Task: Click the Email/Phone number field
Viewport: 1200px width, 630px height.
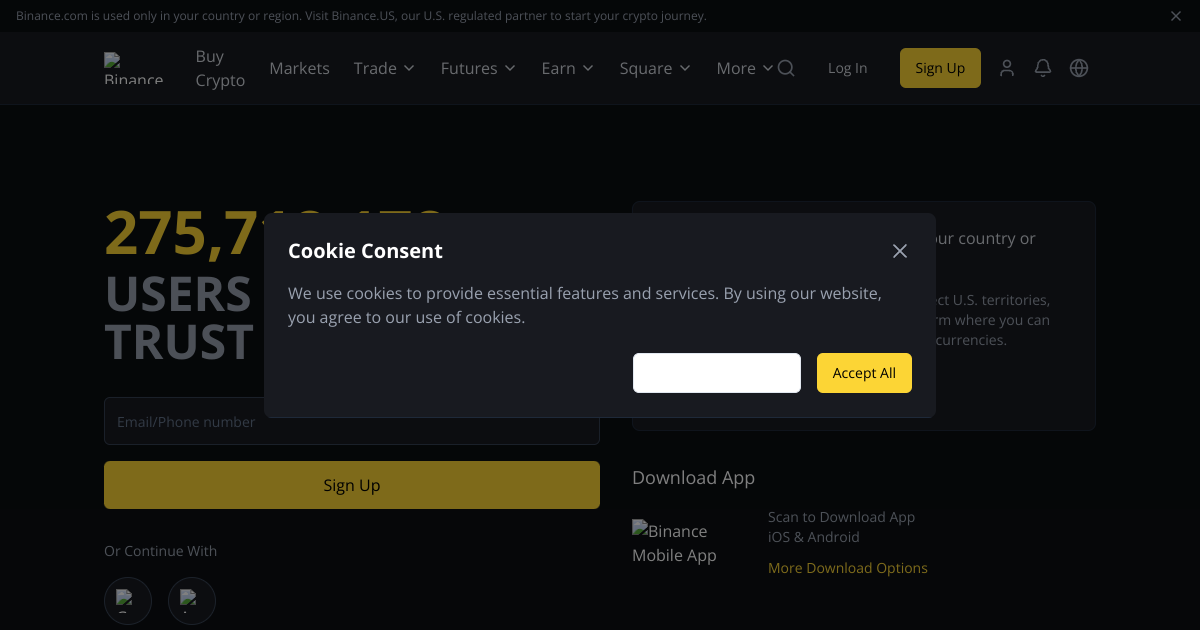Action: (352, 421)
